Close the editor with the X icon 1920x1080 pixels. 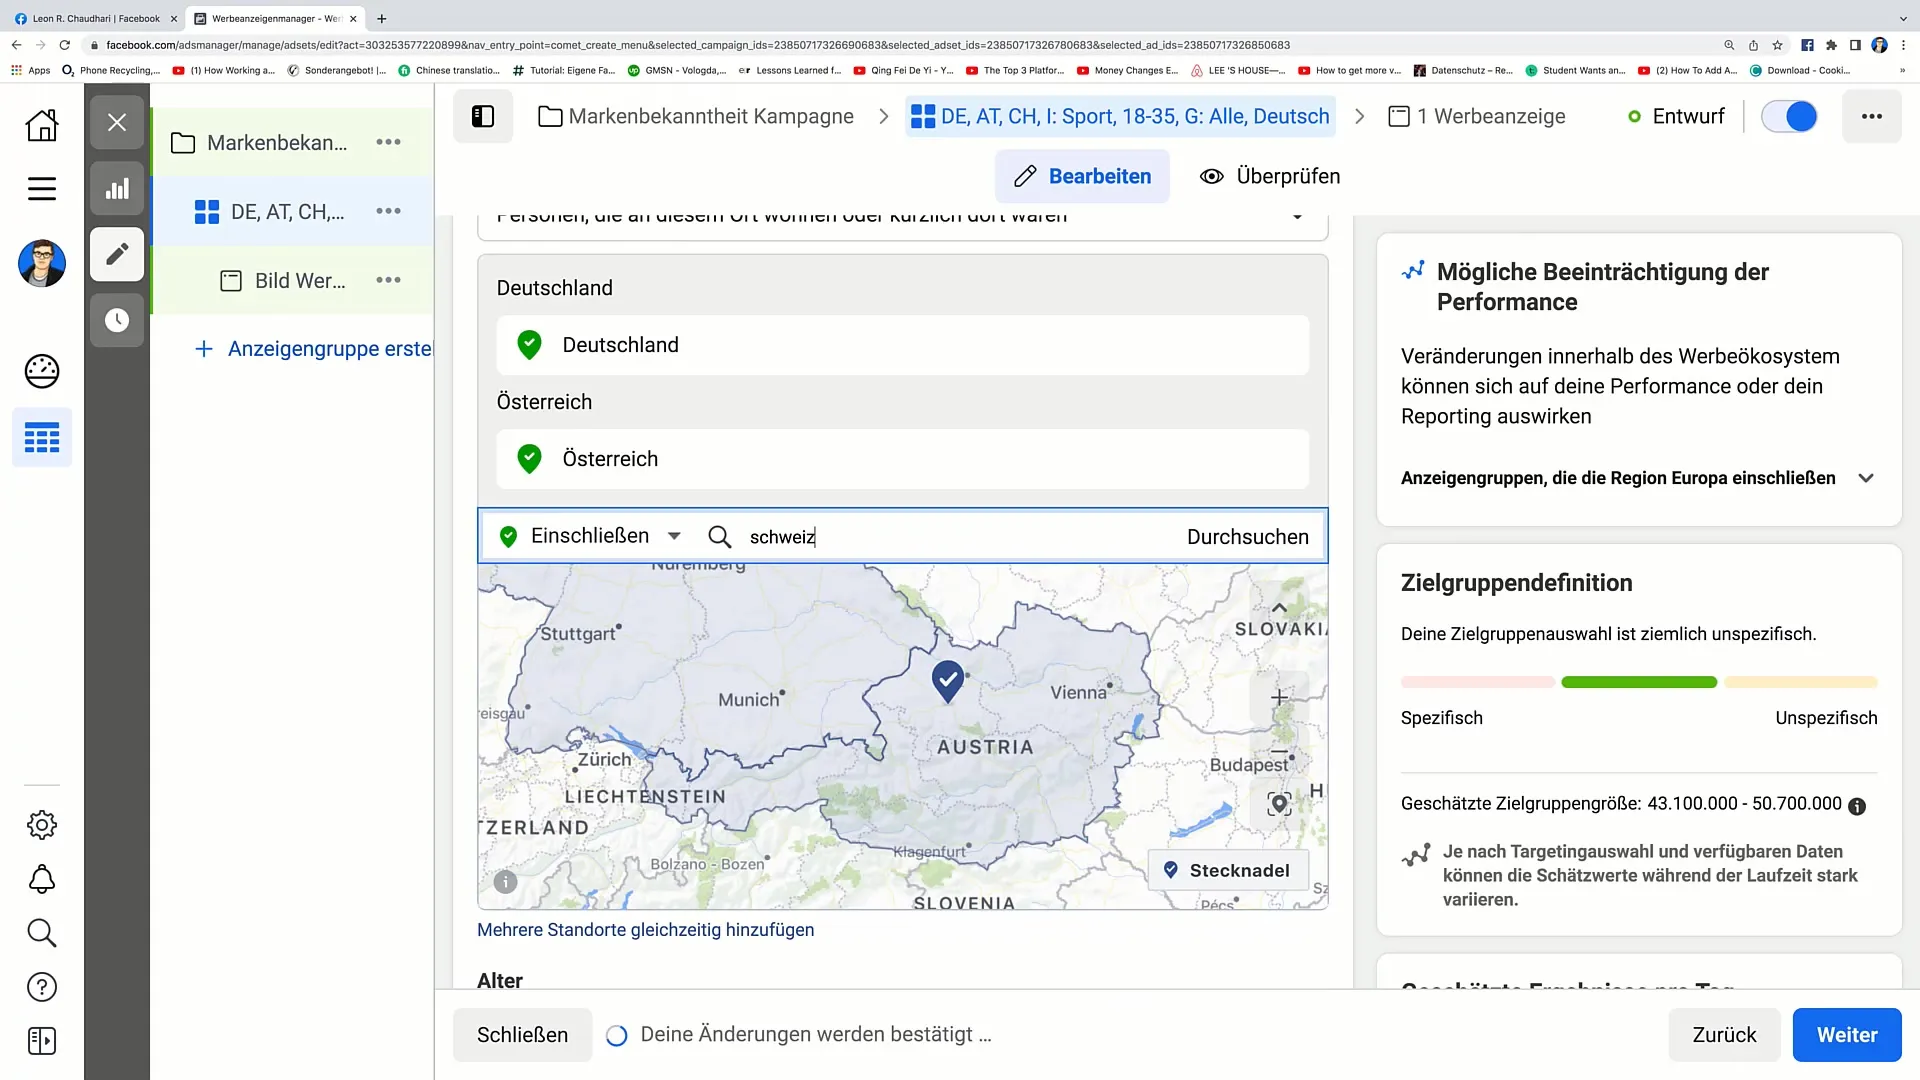click(x=117, y=123)
